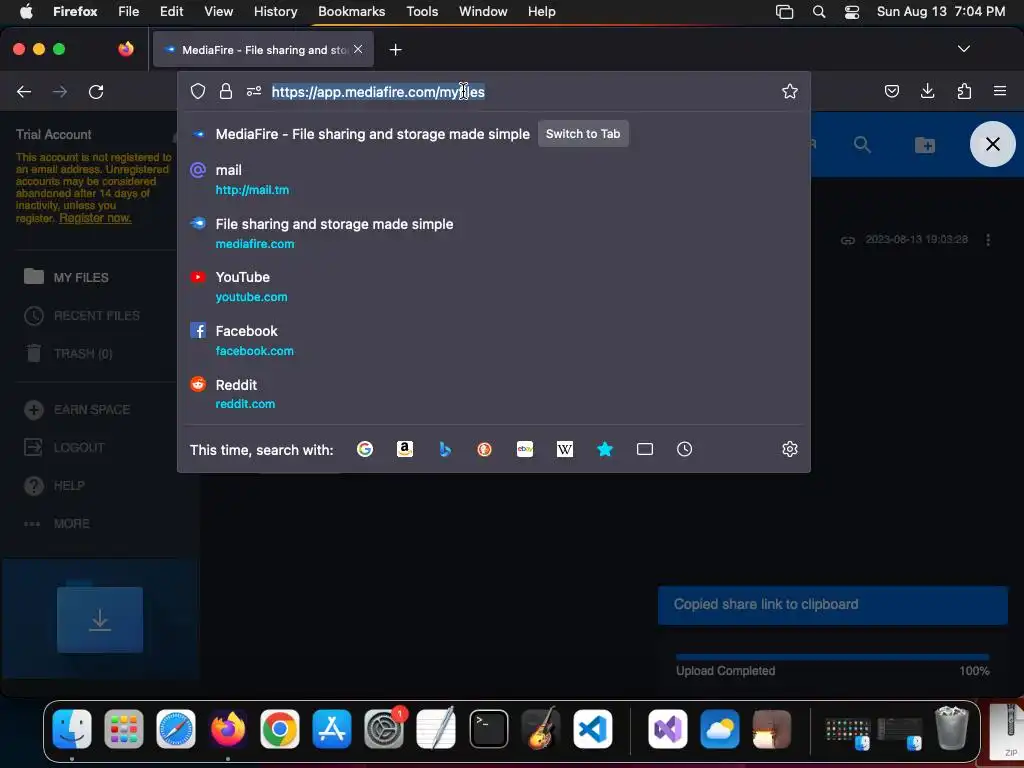Open Save to Pocket icon

pyautogui.click(x=891, y=91)
